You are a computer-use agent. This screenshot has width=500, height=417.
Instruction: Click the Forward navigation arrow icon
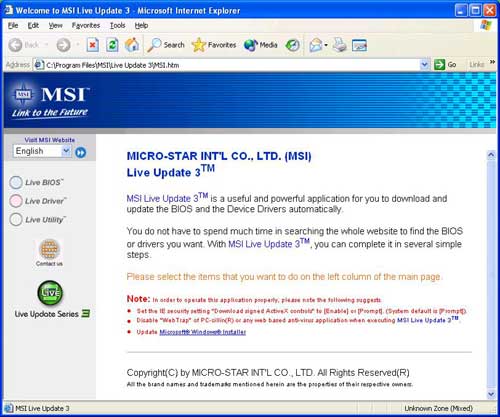tap(63, 45)
